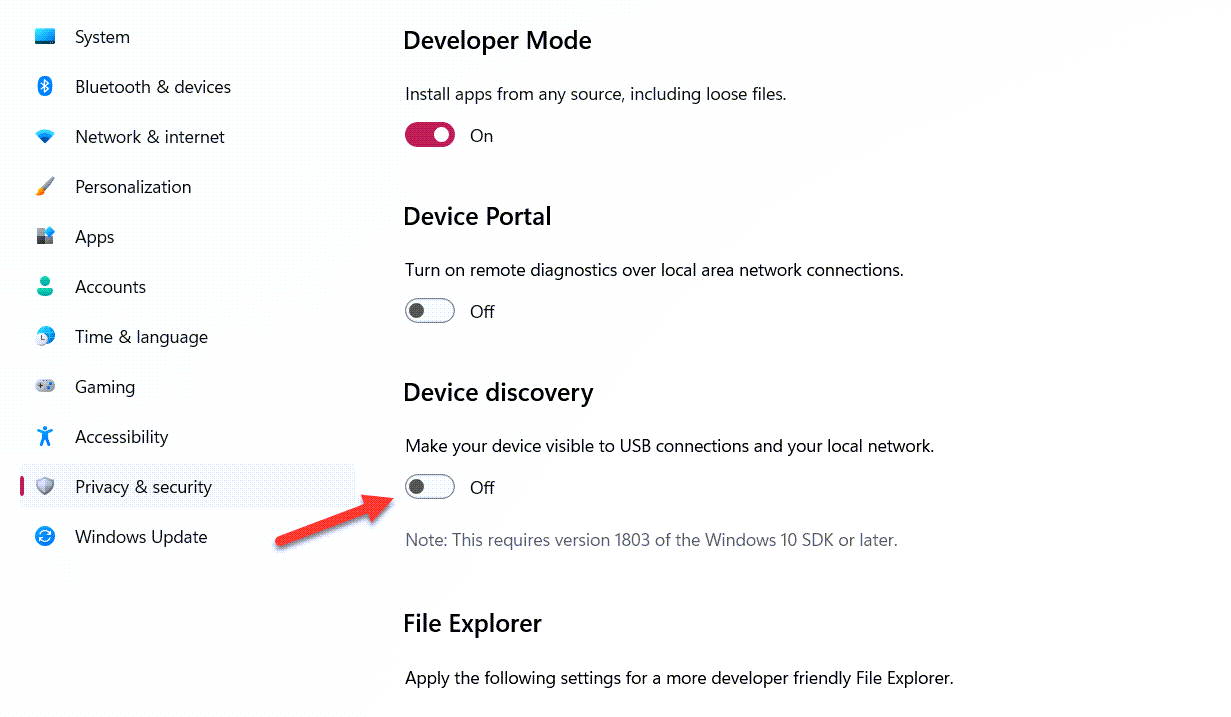Click the Accounts person icon

pos(45,287)
